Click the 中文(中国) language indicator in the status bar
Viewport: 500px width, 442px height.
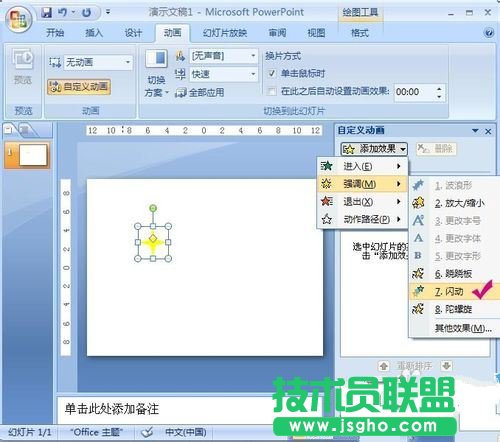coord(186,432)
